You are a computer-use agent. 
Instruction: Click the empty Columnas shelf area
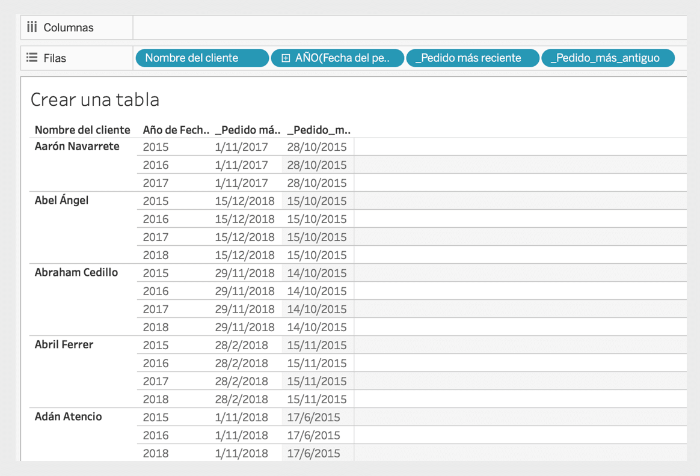click(410, 27)
